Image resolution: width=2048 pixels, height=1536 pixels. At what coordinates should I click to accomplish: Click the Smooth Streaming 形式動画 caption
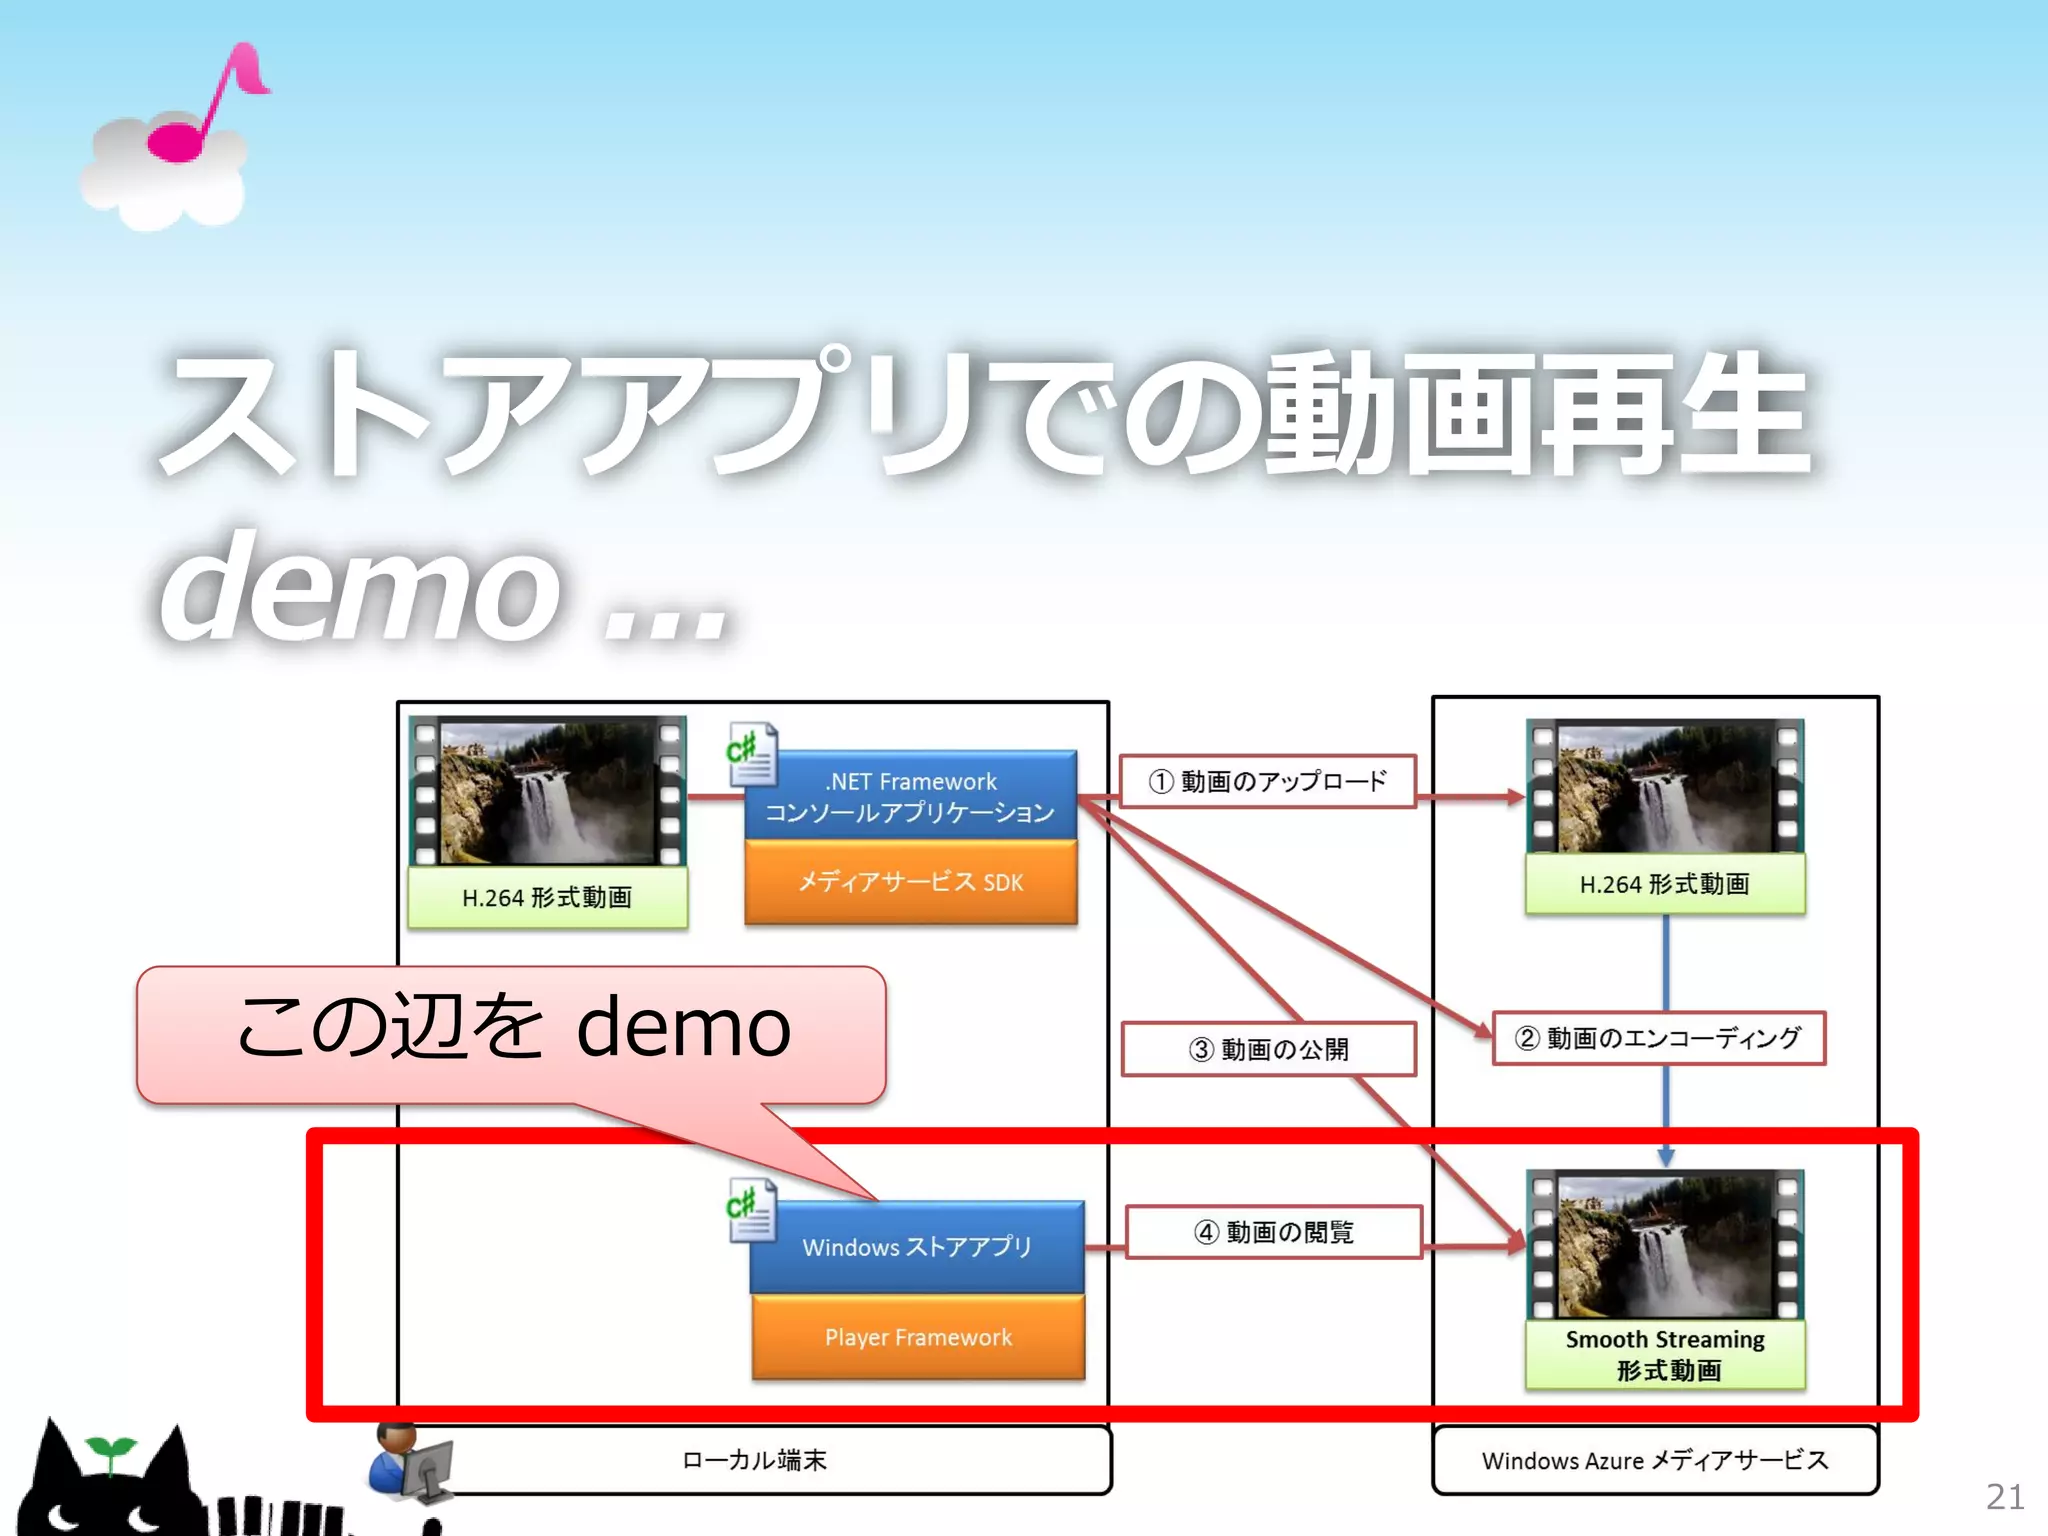click(1665, 1355)
